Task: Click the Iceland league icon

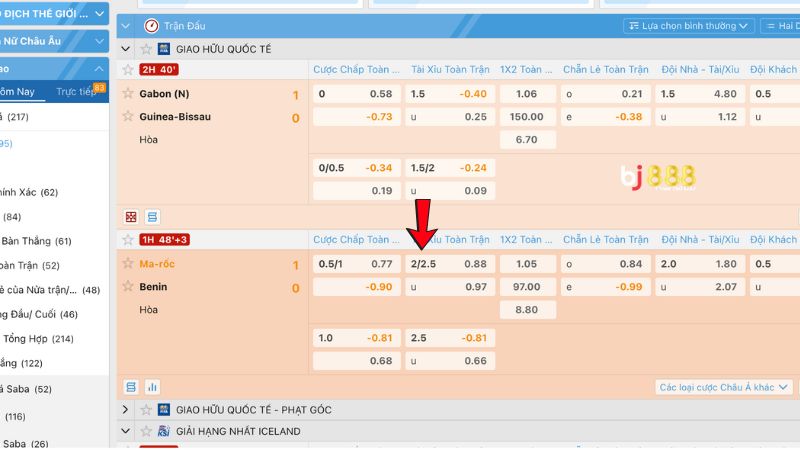Action: [164, 431]
